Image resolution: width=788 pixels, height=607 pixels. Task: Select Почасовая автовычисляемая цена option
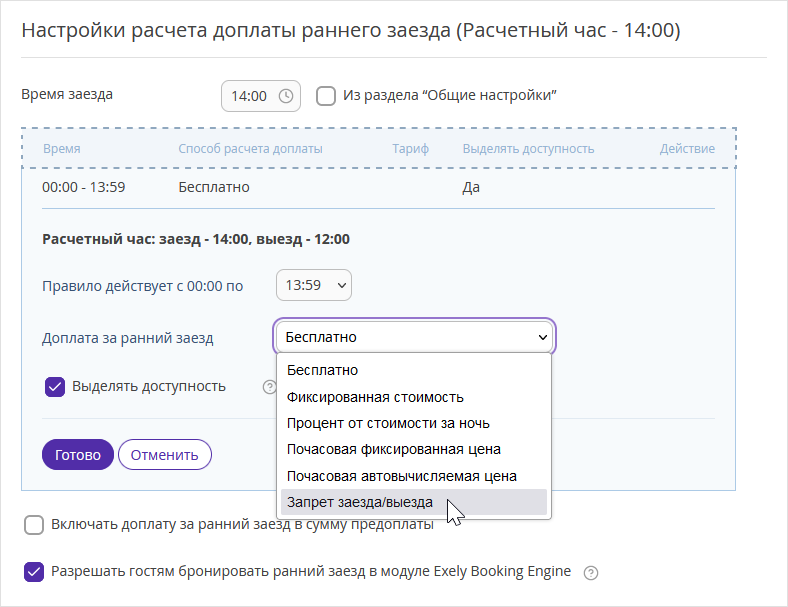tap(414, 476)
